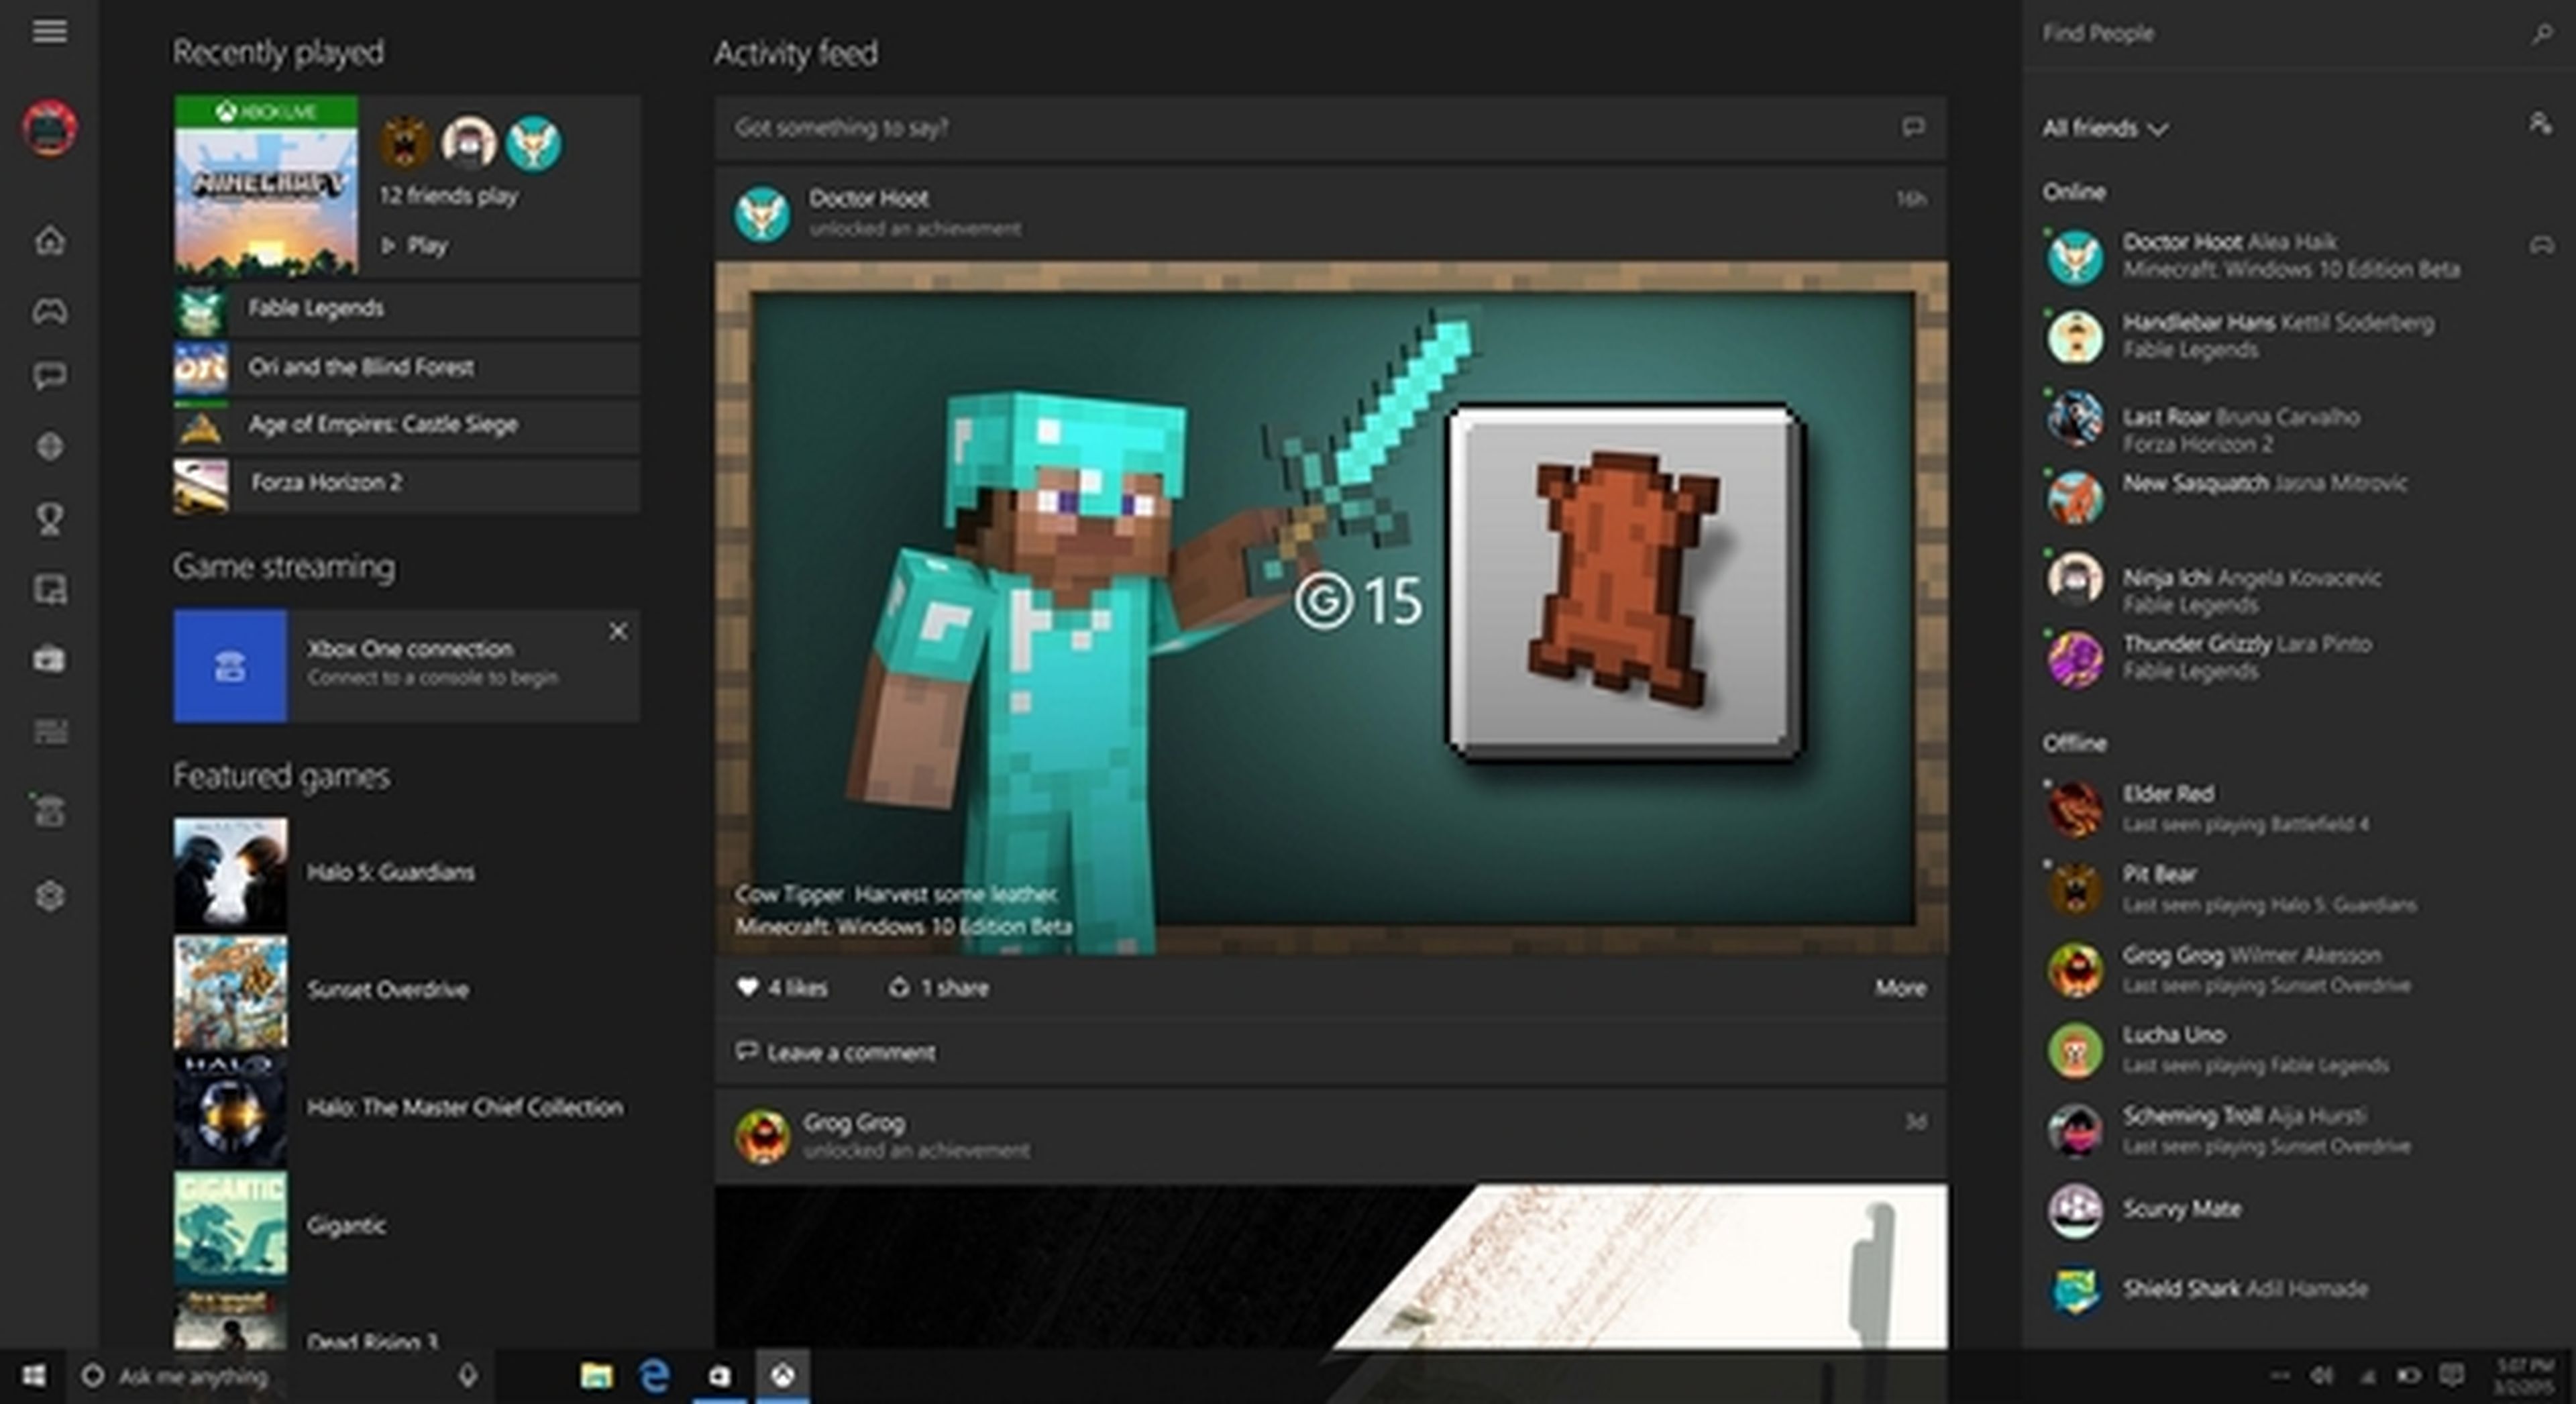Click the Minecraft cover art thumbnail
The height and width of the screenshot is (1404, 2576).
266,186
